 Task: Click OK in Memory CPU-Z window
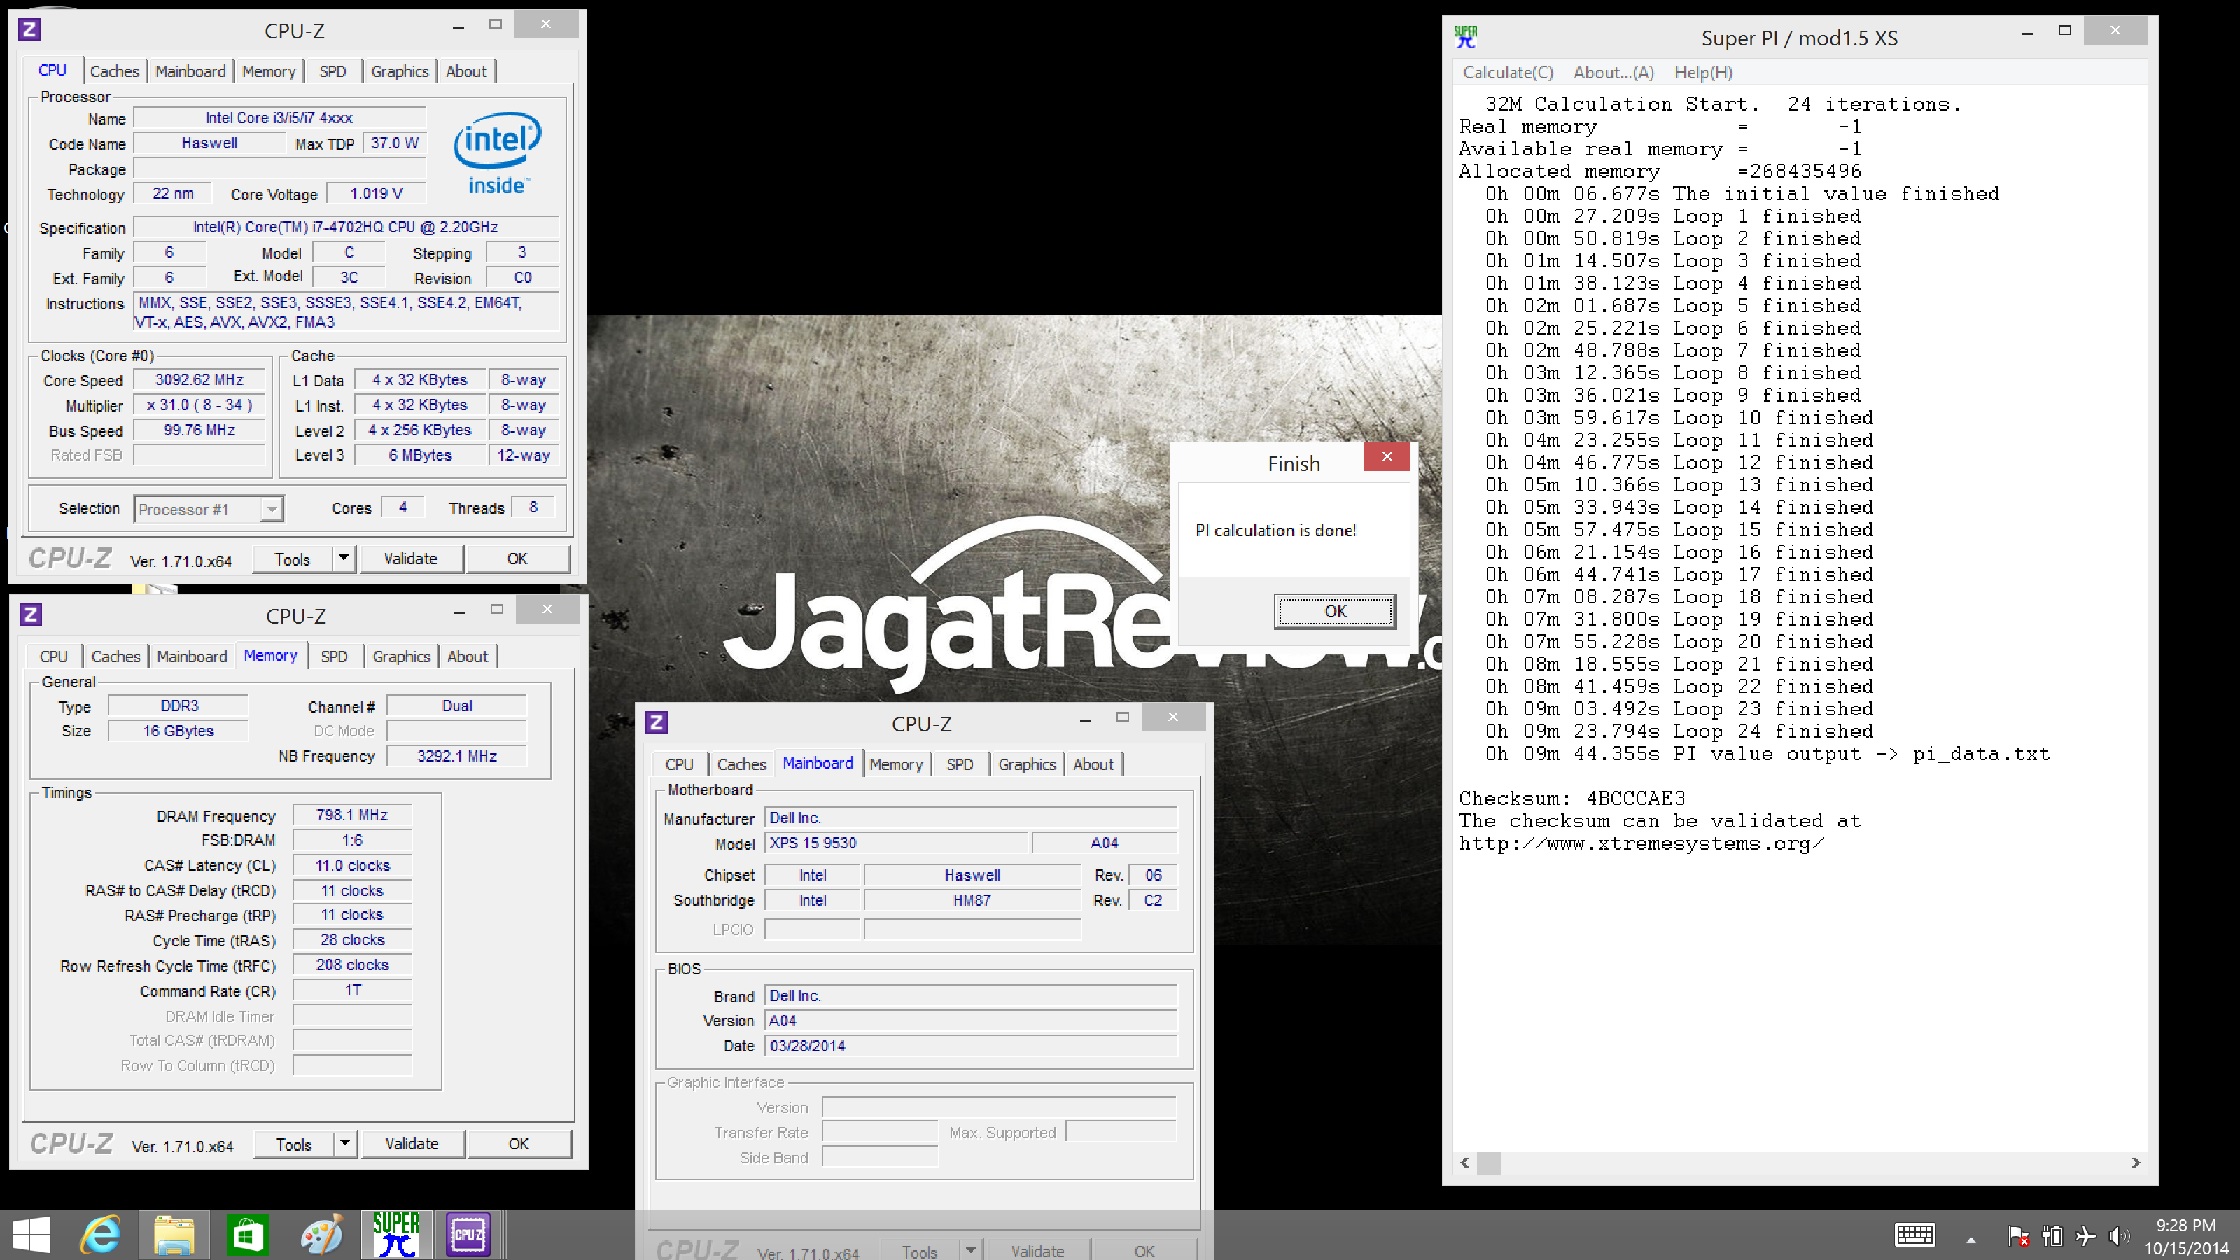tap(519, 1144)
